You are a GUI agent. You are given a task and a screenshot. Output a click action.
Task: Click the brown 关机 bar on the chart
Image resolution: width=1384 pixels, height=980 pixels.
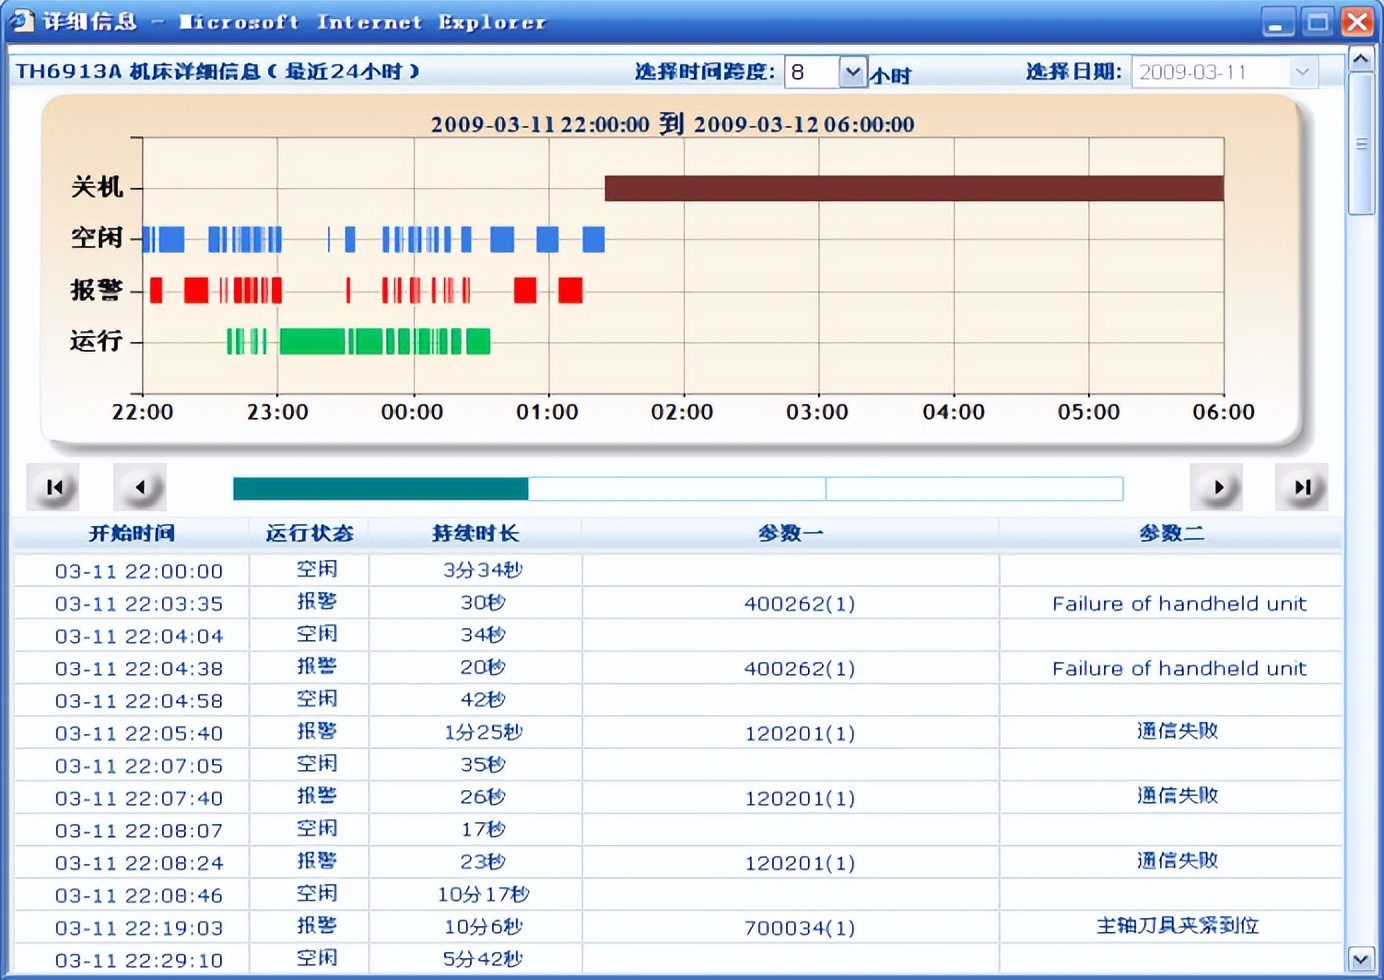[x=913, y=186]
